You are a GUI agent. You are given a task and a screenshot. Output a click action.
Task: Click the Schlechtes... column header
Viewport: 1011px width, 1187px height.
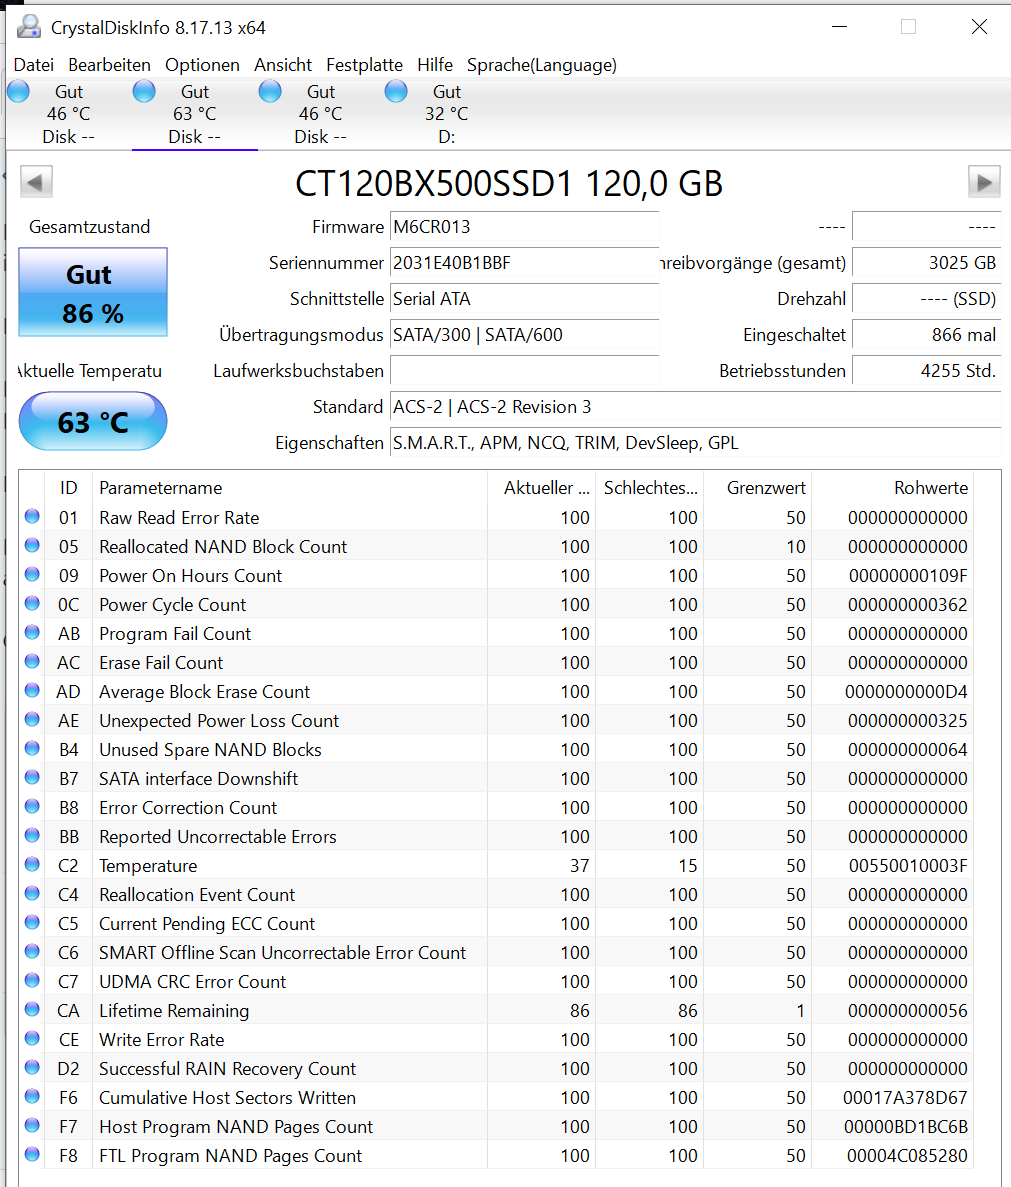point(650,488)
